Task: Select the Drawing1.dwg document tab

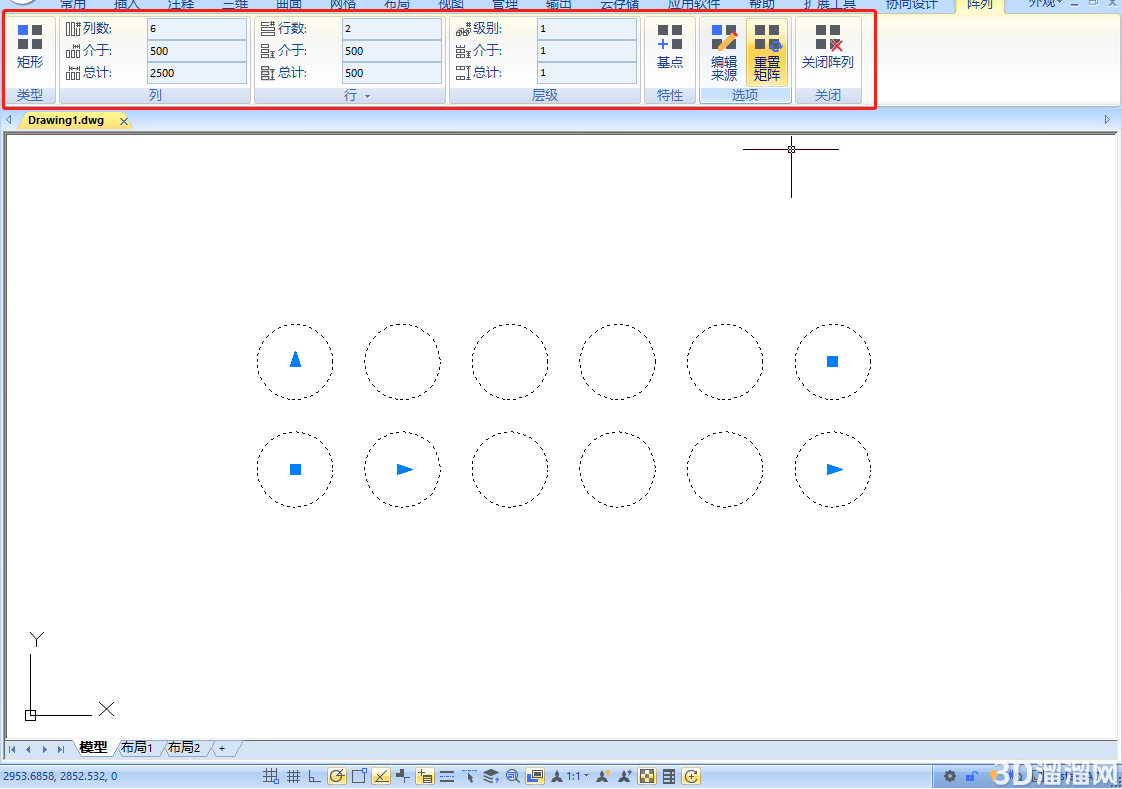Action: (x=66, y=120)
